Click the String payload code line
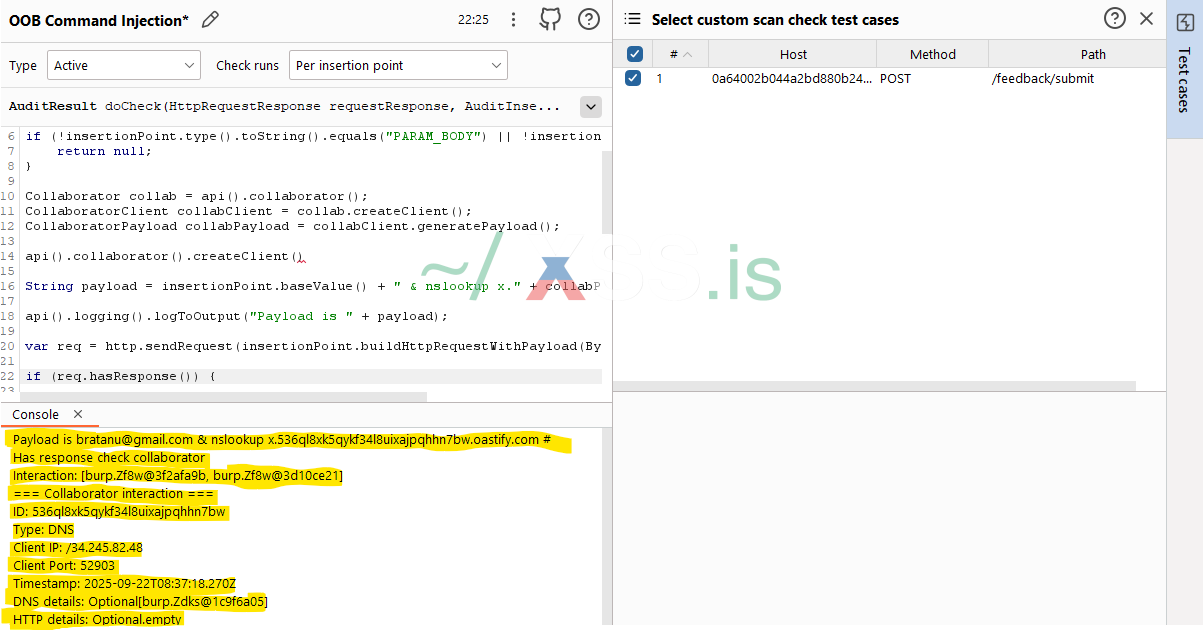 click(312, 286)
